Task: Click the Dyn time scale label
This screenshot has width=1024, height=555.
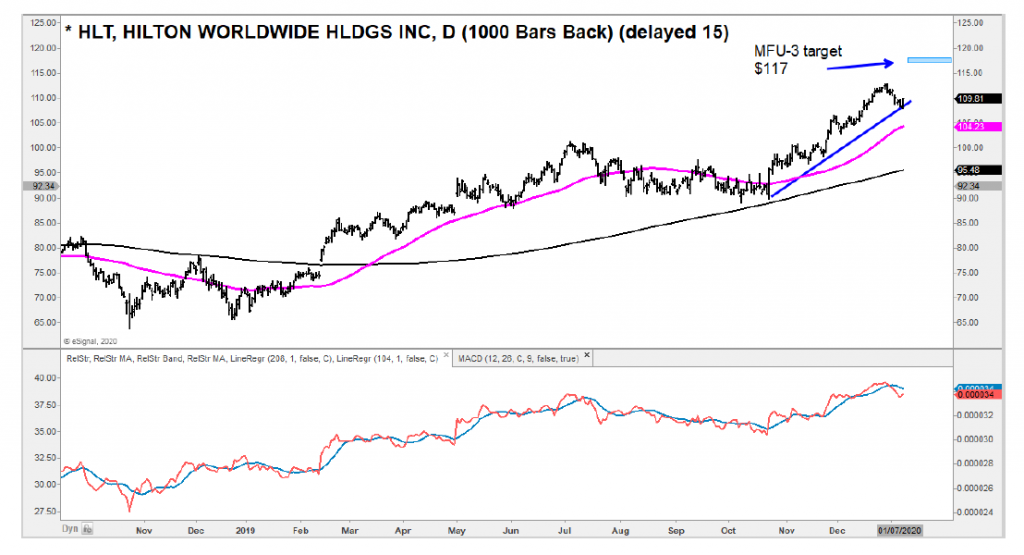Action: pyautogui.click(x=69, y=529)
